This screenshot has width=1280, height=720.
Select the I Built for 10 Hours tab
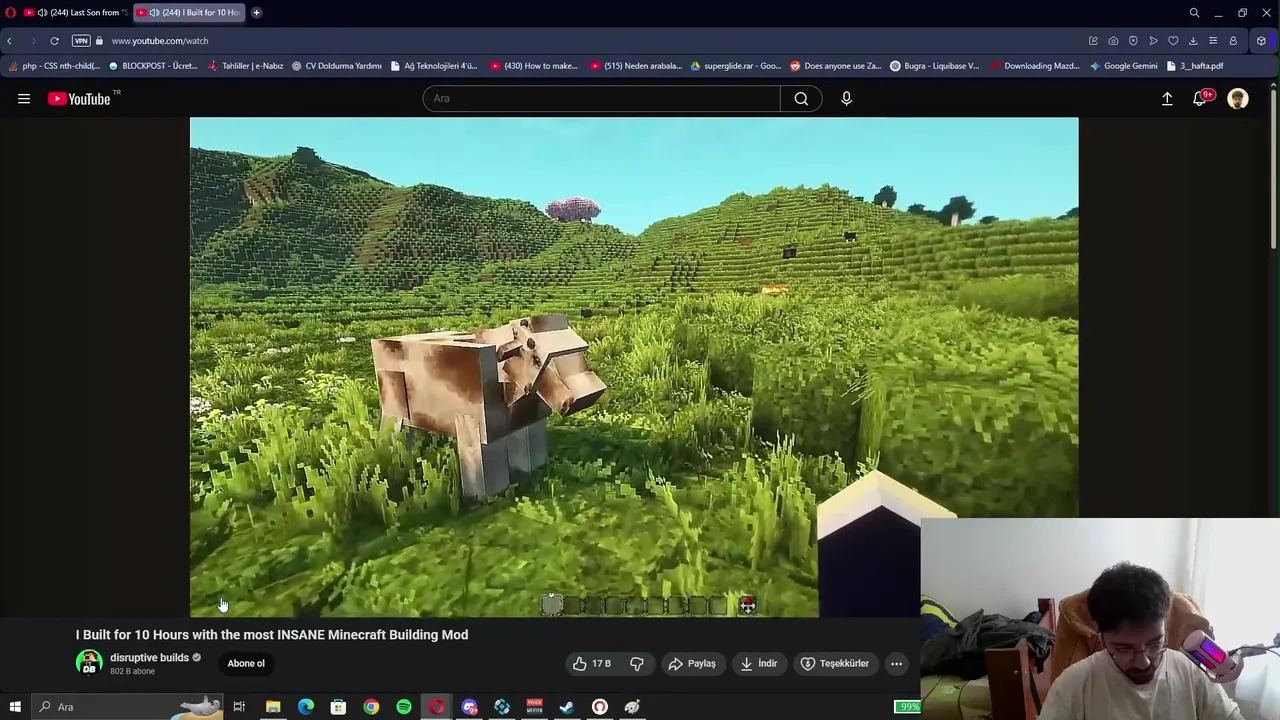(x=188, y=12)
